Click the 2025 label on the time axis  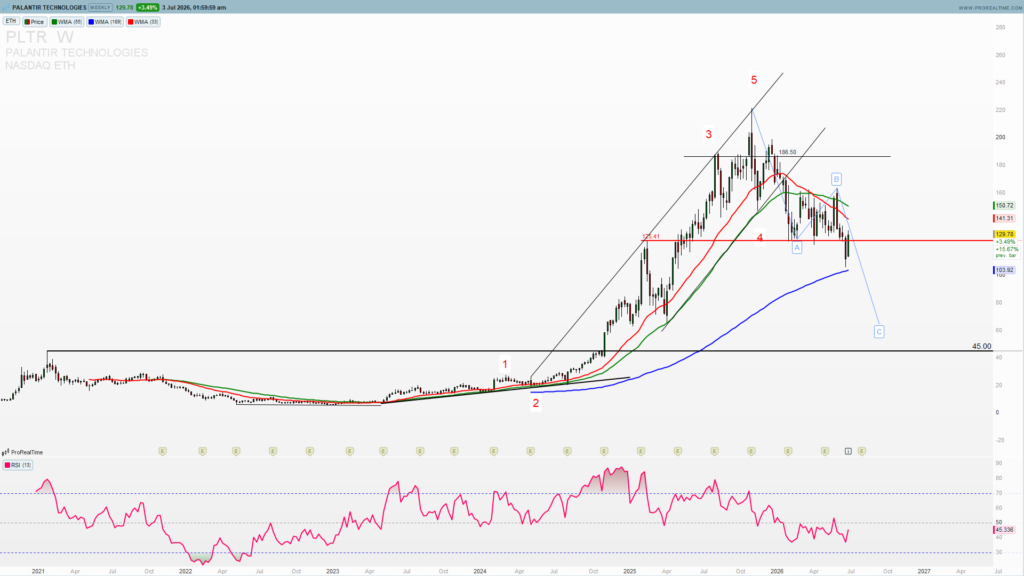click(630, 571)
